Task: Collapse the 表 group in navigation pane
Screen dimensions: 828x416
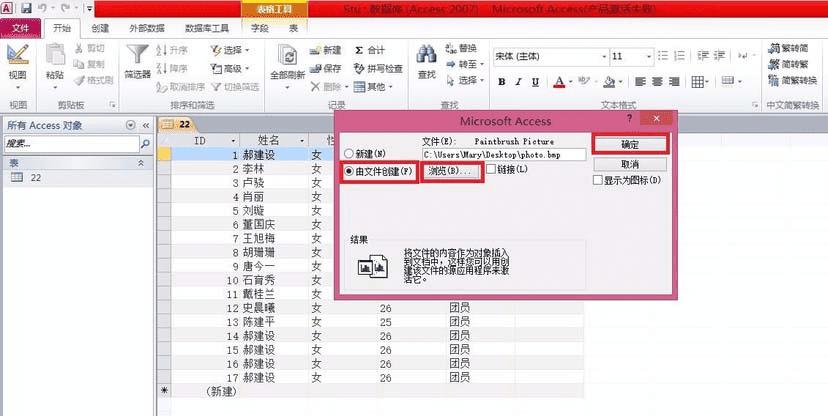Action: [141, 163]
